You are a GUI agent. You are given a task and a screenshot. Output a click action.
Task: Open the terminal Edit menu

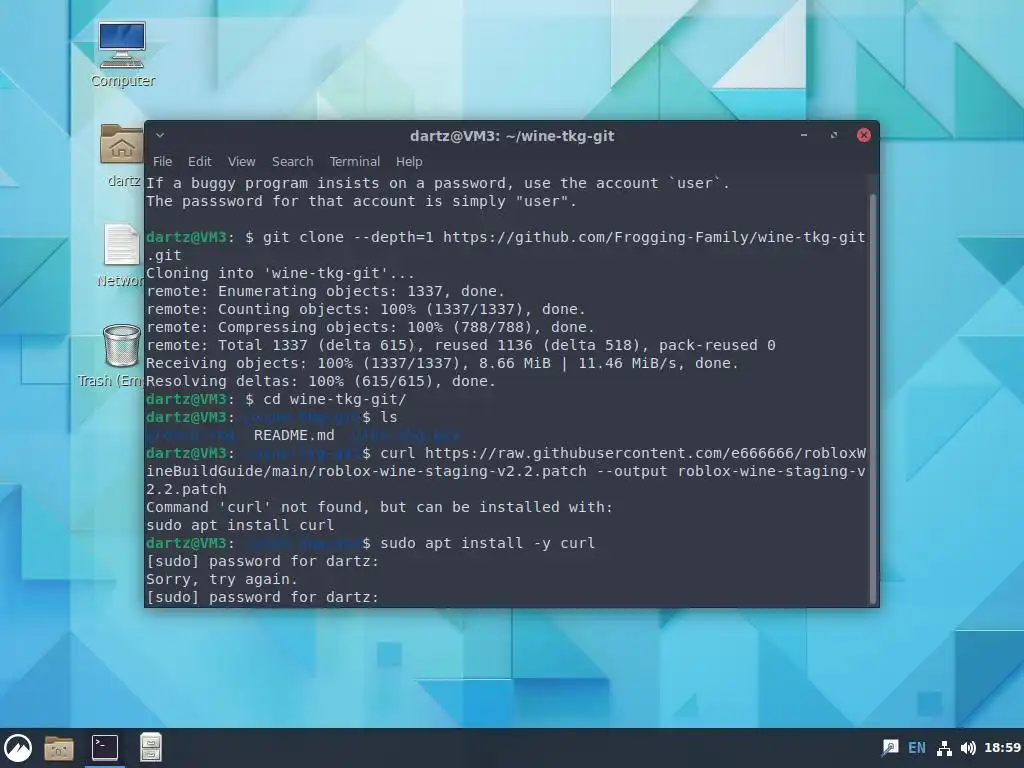point(200,161)
